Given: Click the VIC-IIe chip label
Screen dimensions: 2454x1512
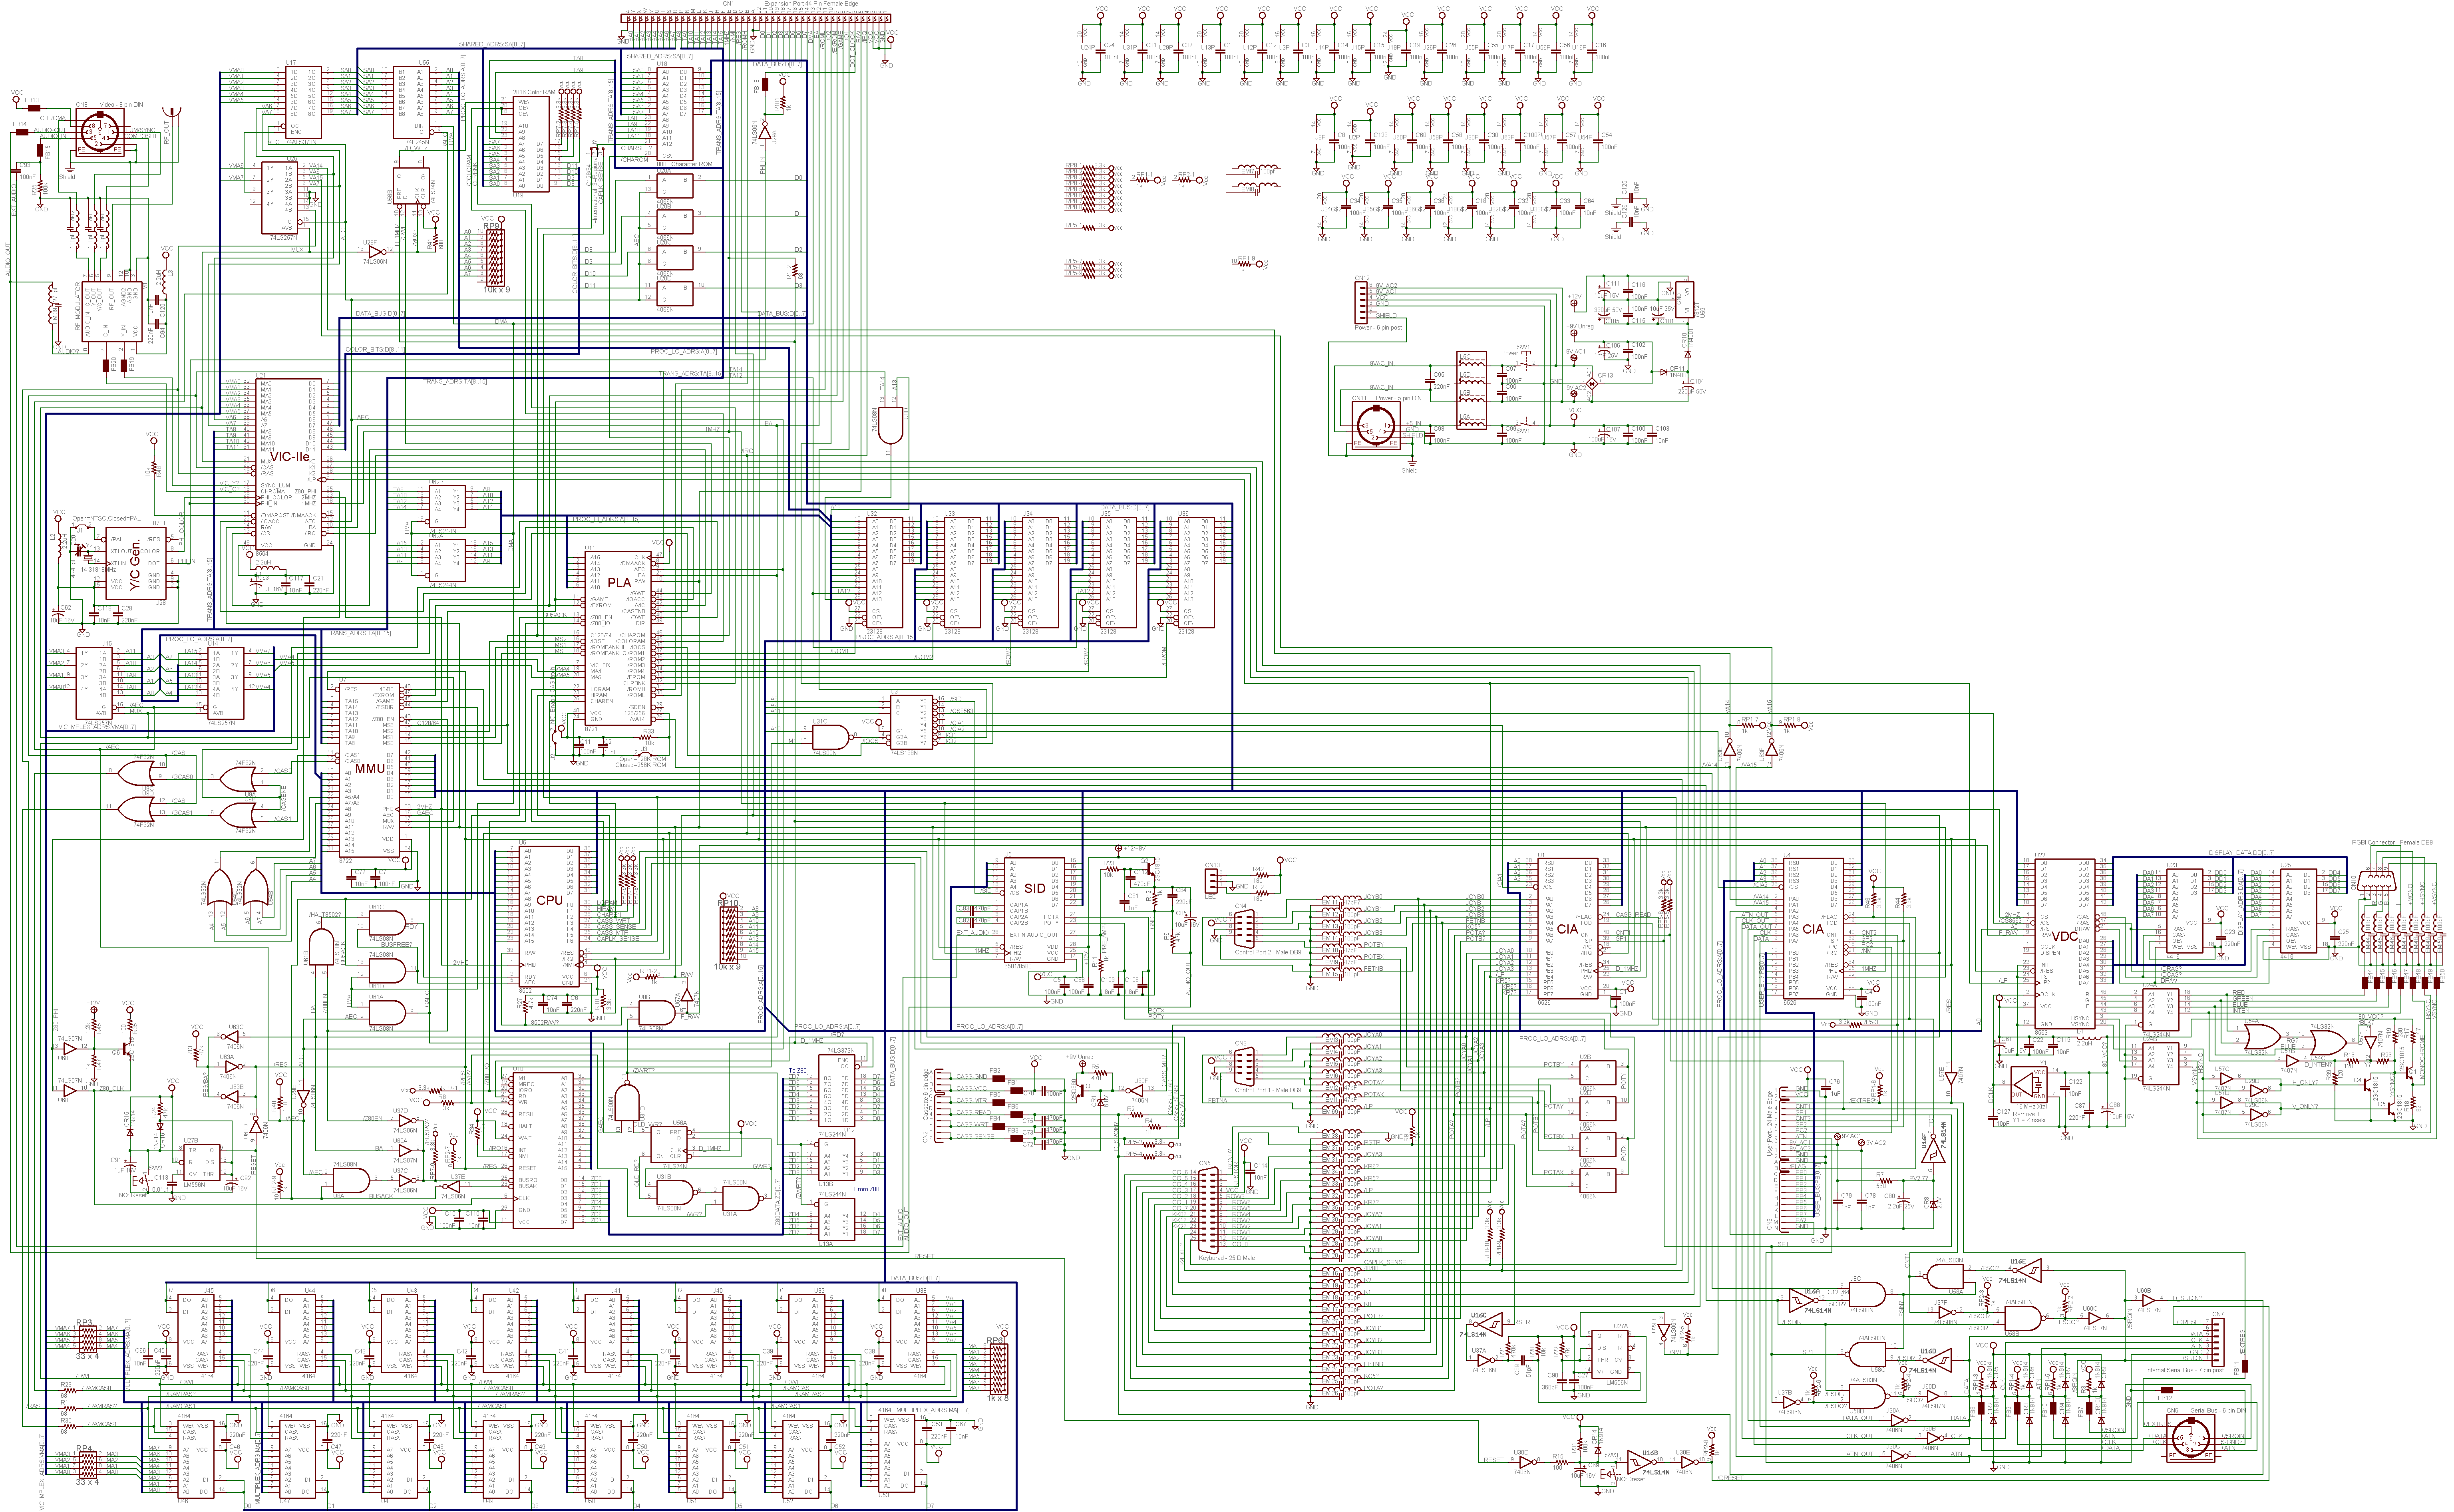Looking at the screenshot, I should click(290, 457).
